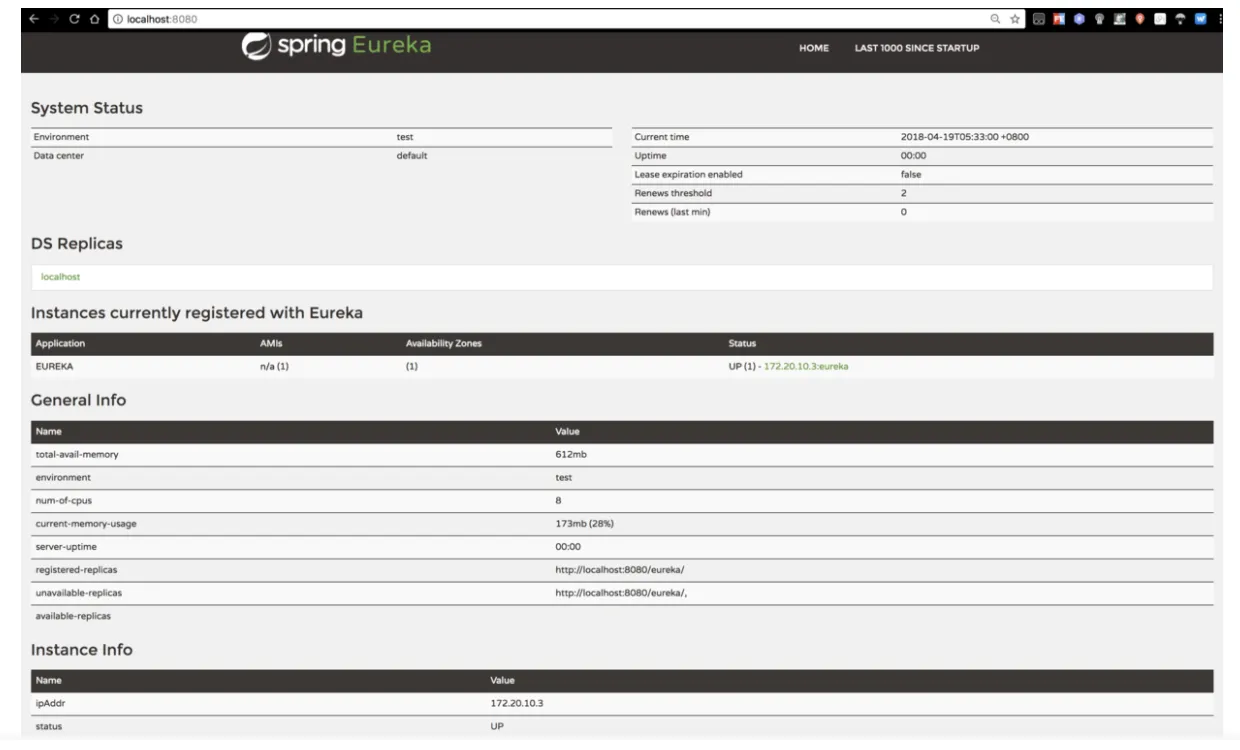This screenshot has width=1240, height=750.
Task: Click the Current time value 2018-04-19T05:33:00 +0800
Action: point(965,137)
